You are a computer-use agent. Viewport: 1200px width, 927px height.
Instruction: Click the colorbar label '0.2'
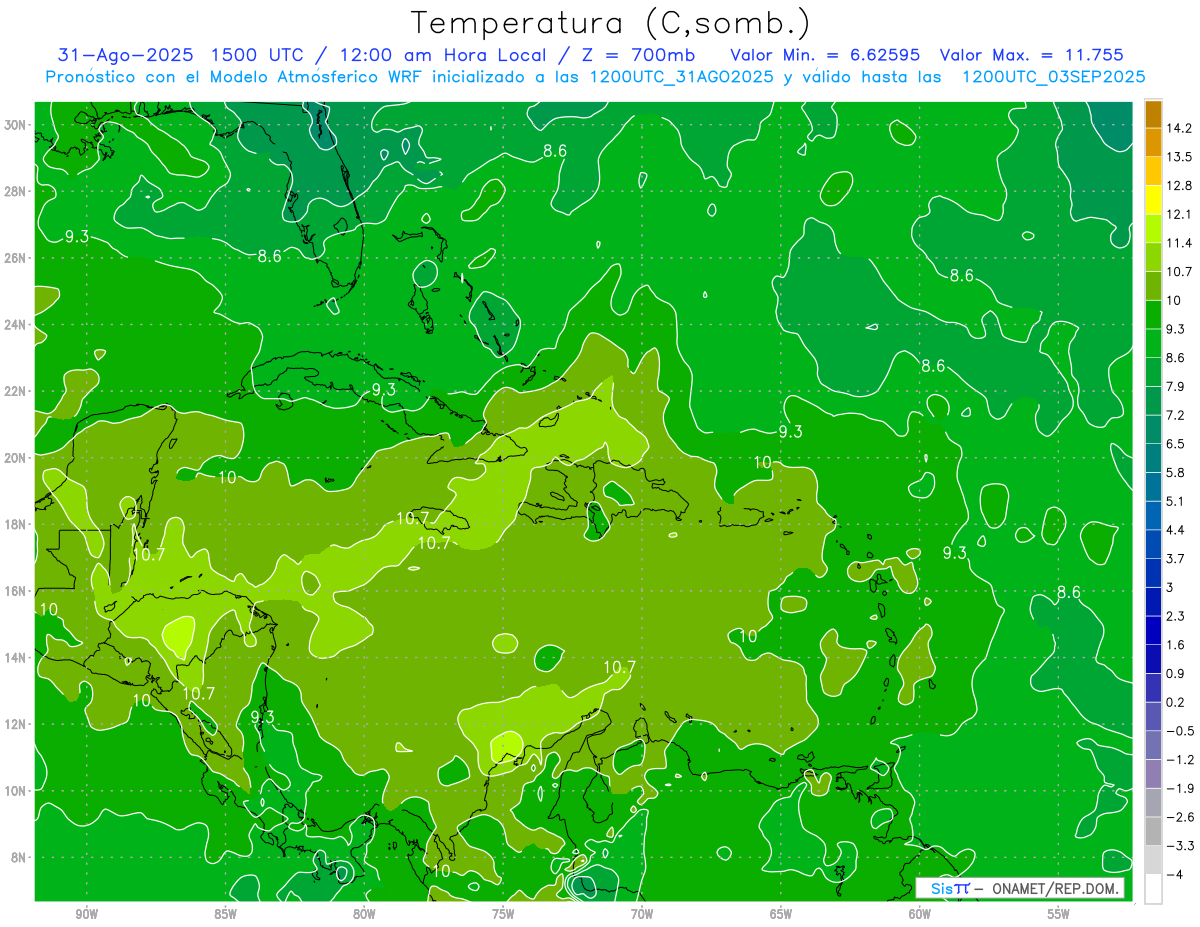click(x=1176, y=702)
